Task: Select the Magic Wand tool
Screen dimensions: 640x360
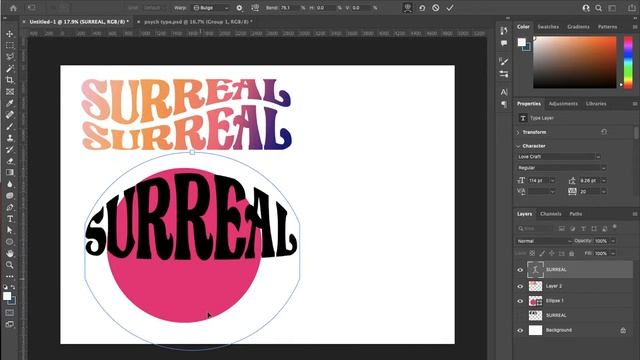Action: [x=10, y=68]
